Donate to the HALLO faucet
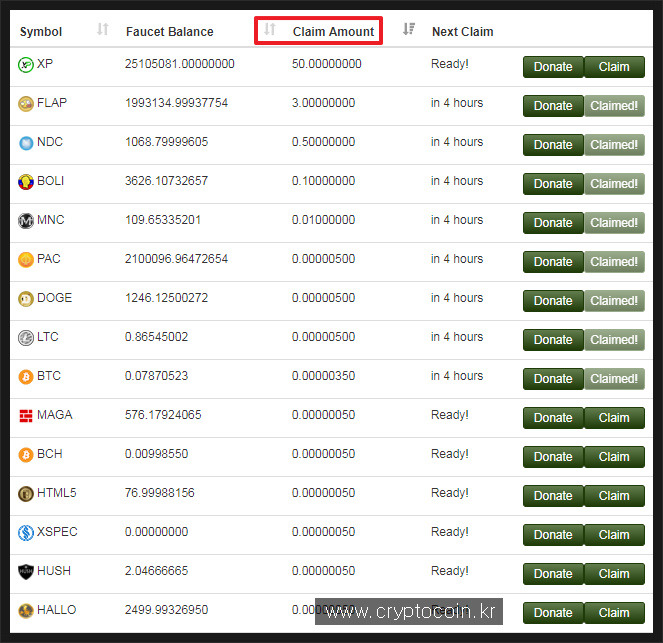 coord(553,613)
